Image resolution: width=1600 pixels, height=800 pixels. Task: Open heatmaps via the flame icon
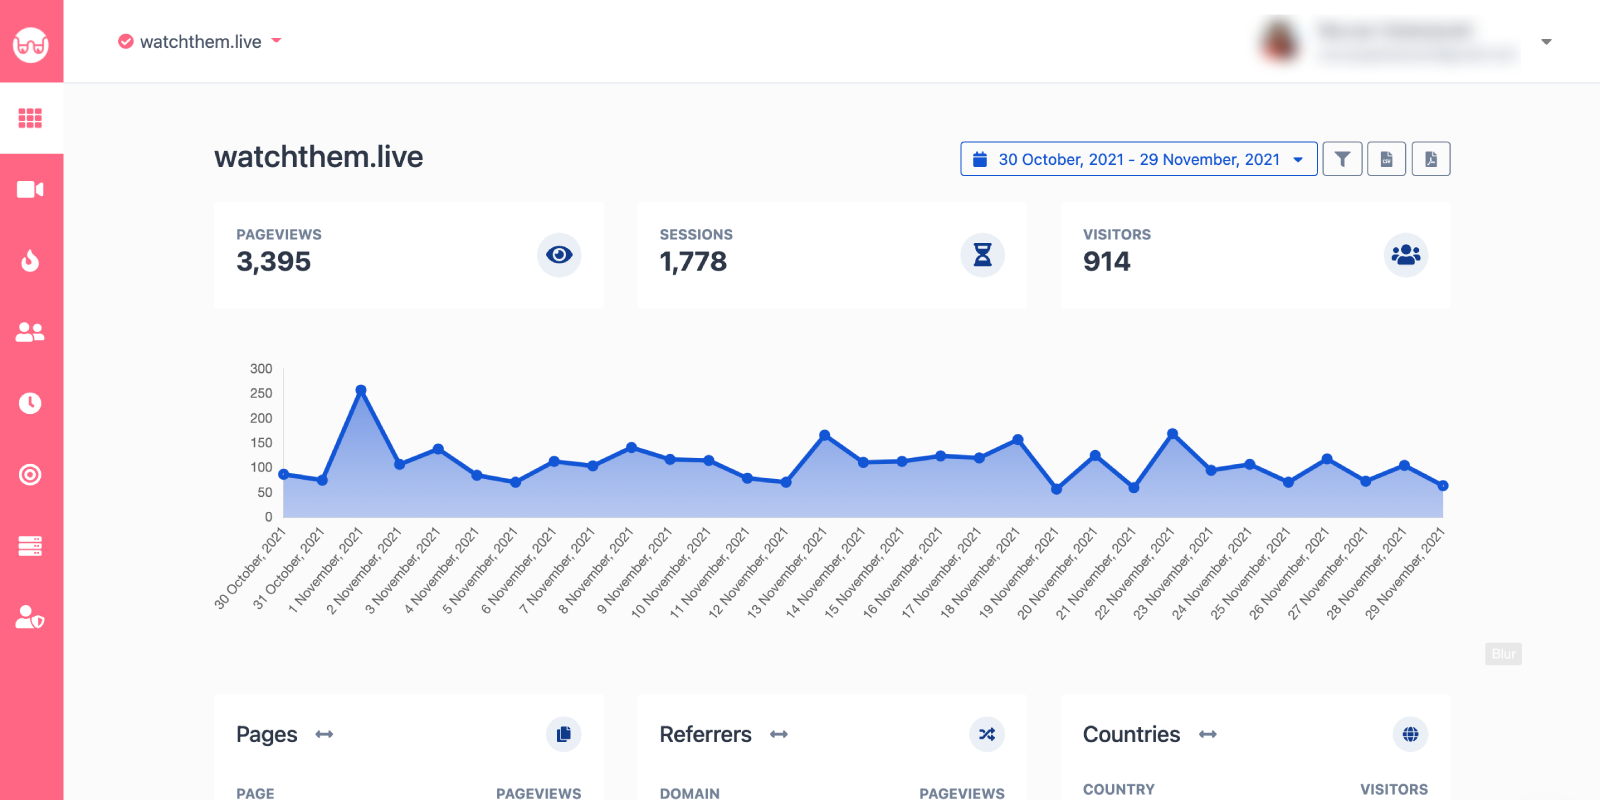point(31,261)
